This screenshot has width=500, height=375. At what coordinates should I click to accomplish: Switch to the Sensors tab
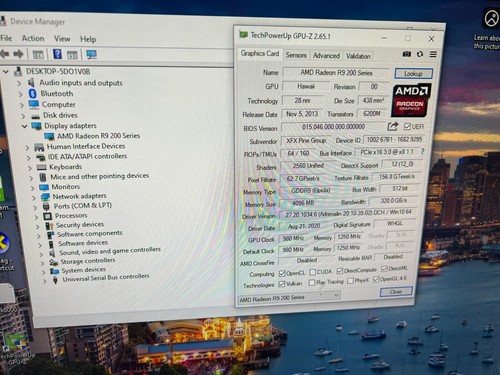tap(296, 55)
